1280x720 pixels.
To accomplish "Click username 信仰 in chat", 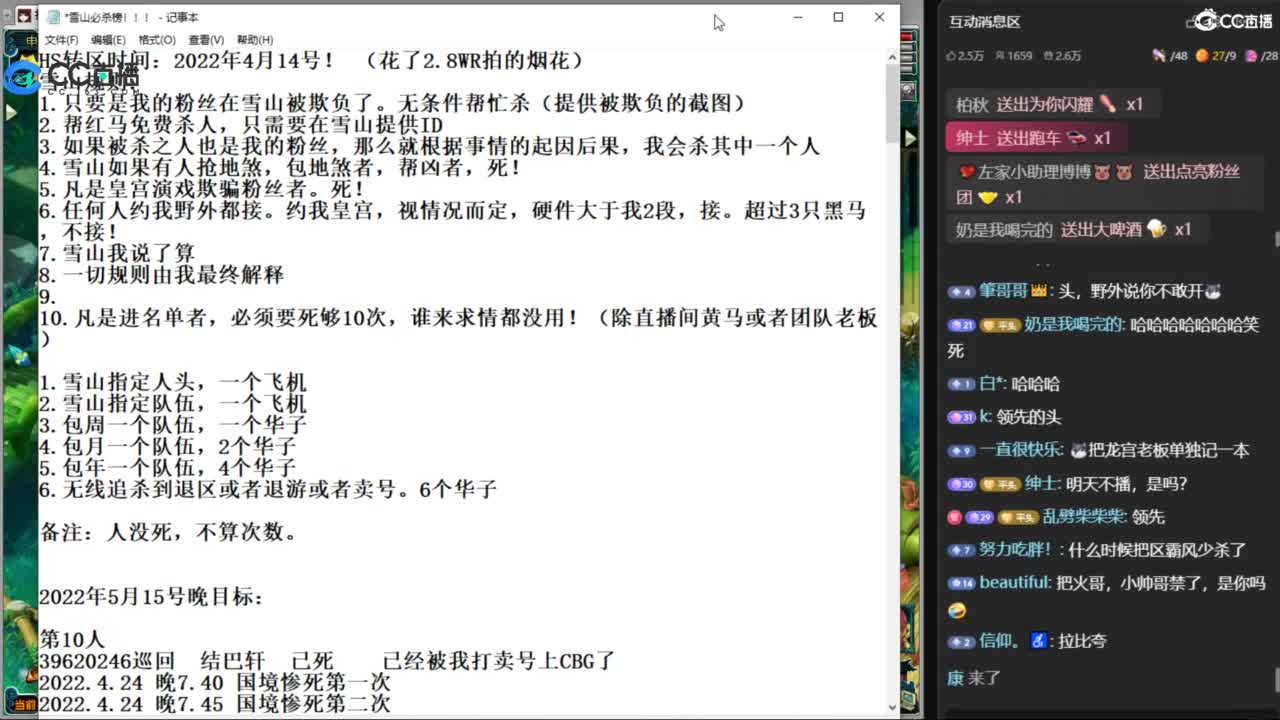I will (x=998, y=641).
